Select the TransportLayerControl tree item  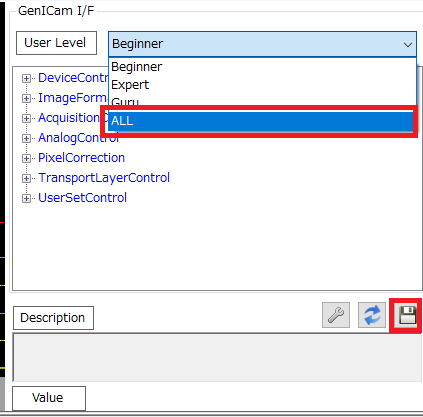(x=104, y=178)
